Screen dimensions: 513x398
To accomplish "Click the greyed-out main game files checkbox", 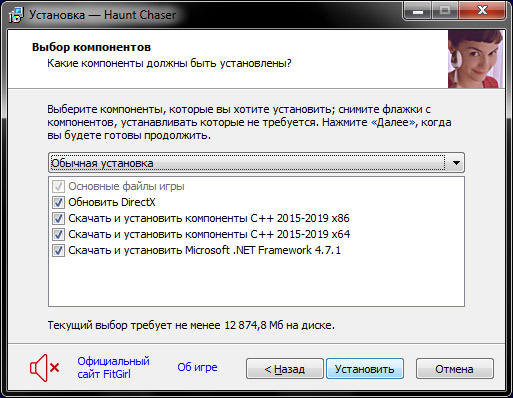I will 58,187.
